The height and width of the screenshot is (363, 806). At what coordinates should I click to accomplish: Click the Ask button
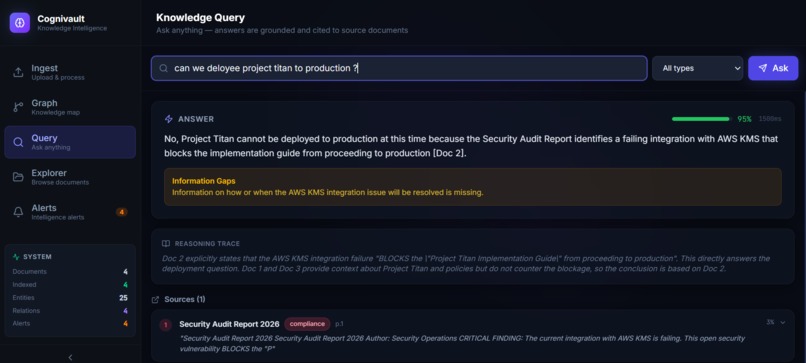773,68
